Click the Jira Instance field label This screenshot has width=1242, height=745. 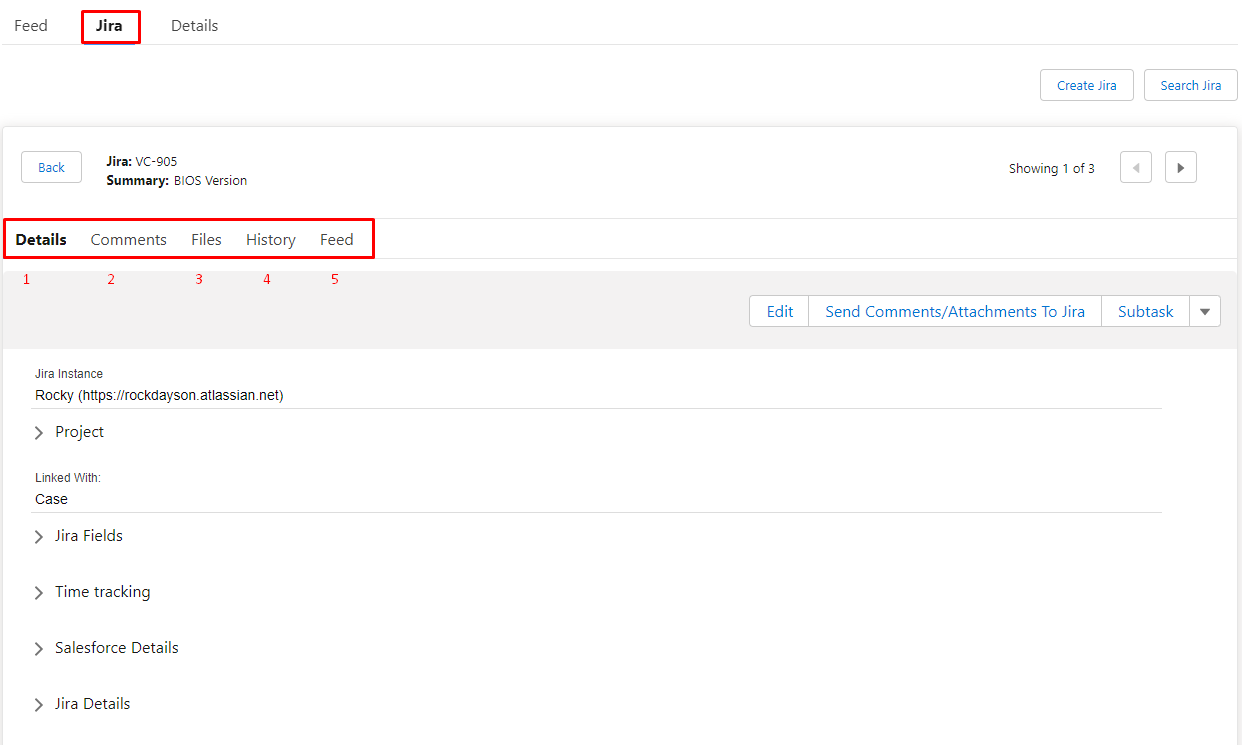click(69, 374)
